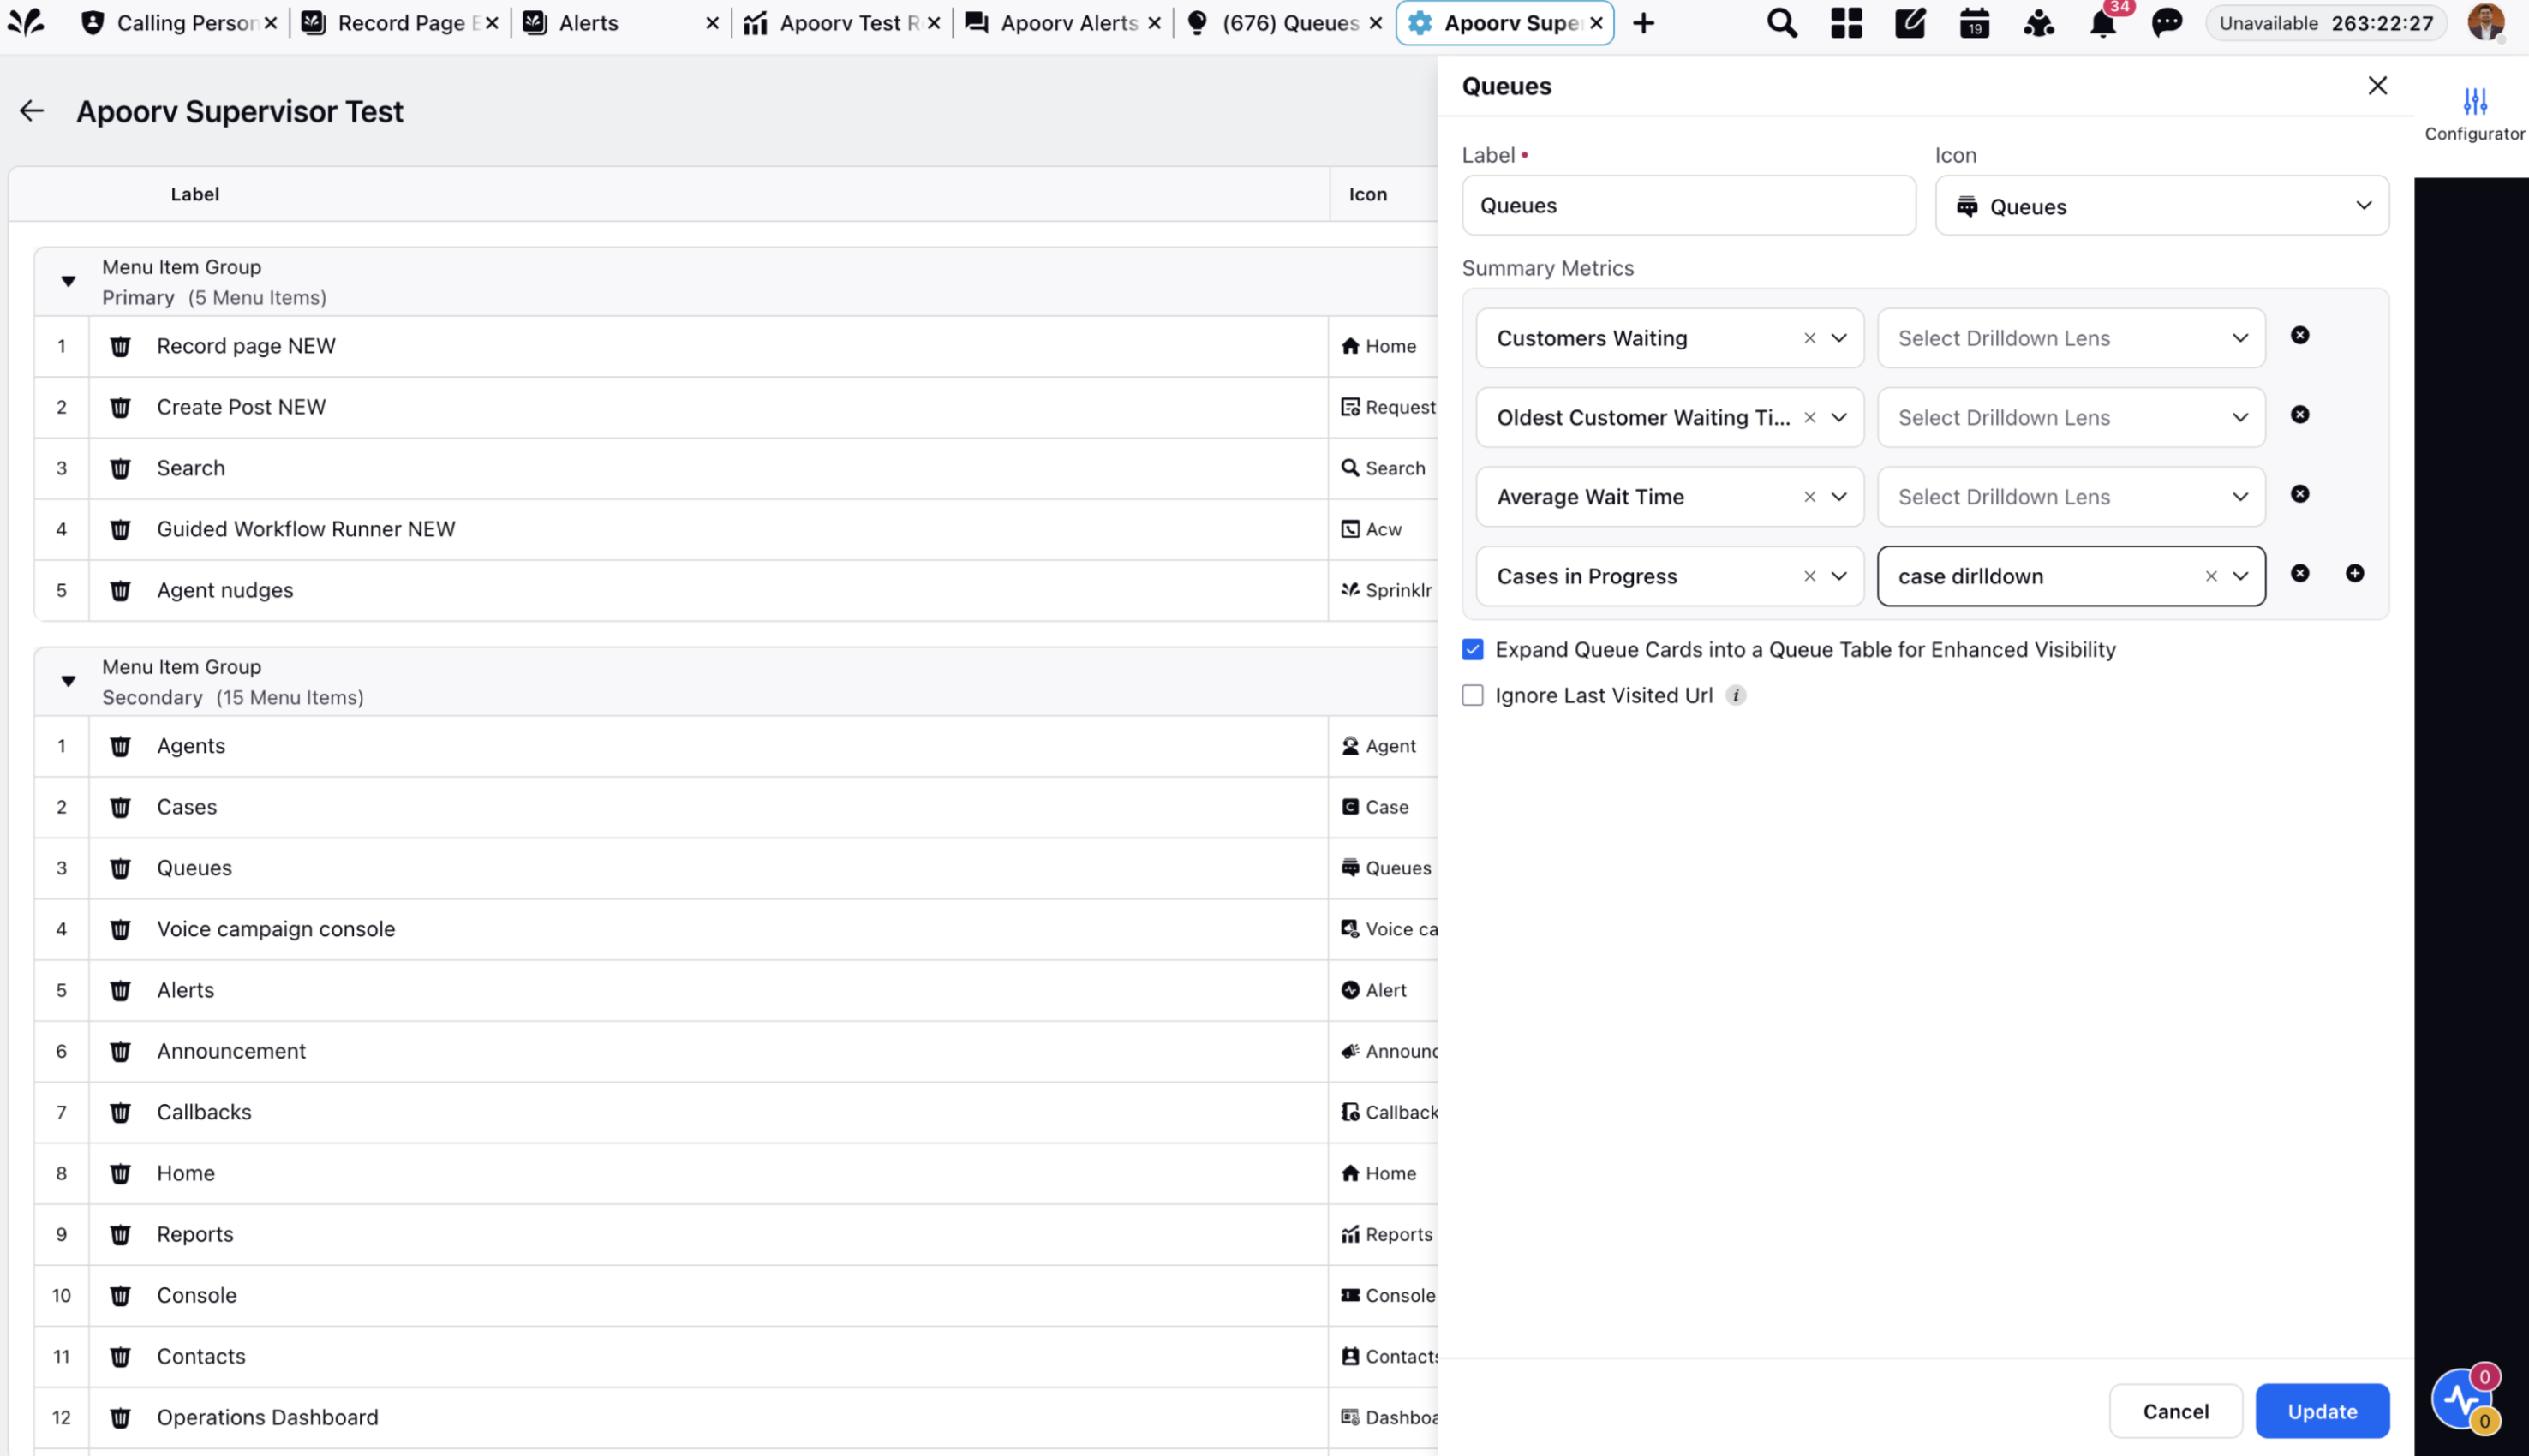
Task: Open the Icon dropdown showing Queues
Action: [x=2162, y=206]
